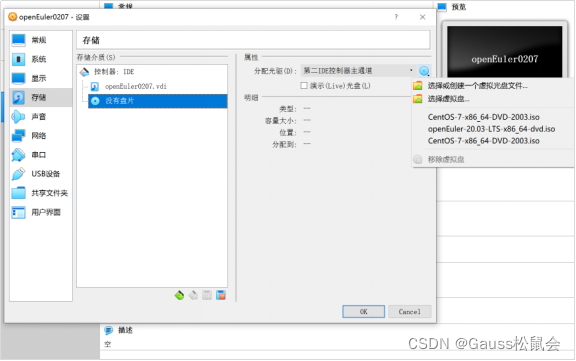This screenshot has height=361, width=576.
Task: Open the 分配光驱 dropdown
Action: point(359,71)
